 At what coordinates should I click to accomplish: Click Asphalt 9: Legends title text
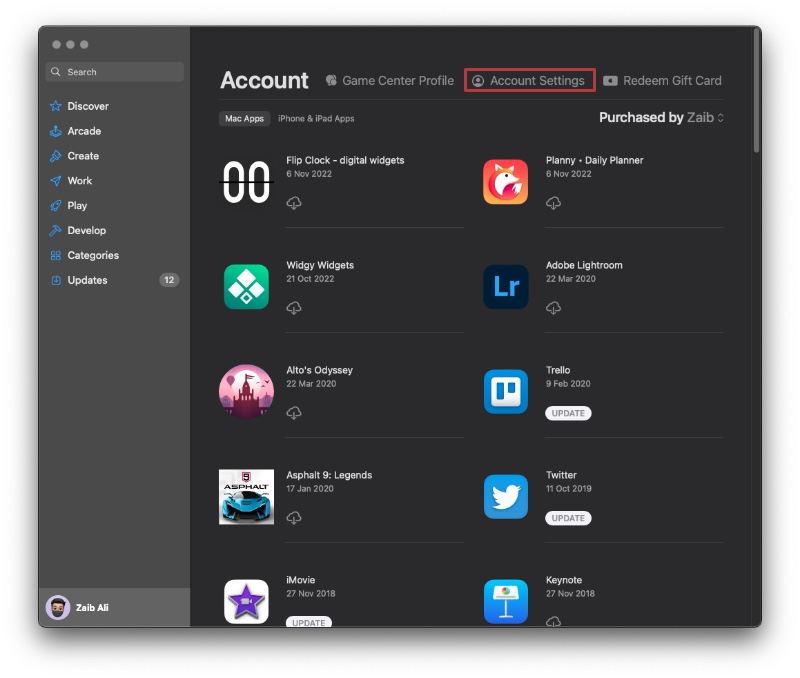coord(329,475)
